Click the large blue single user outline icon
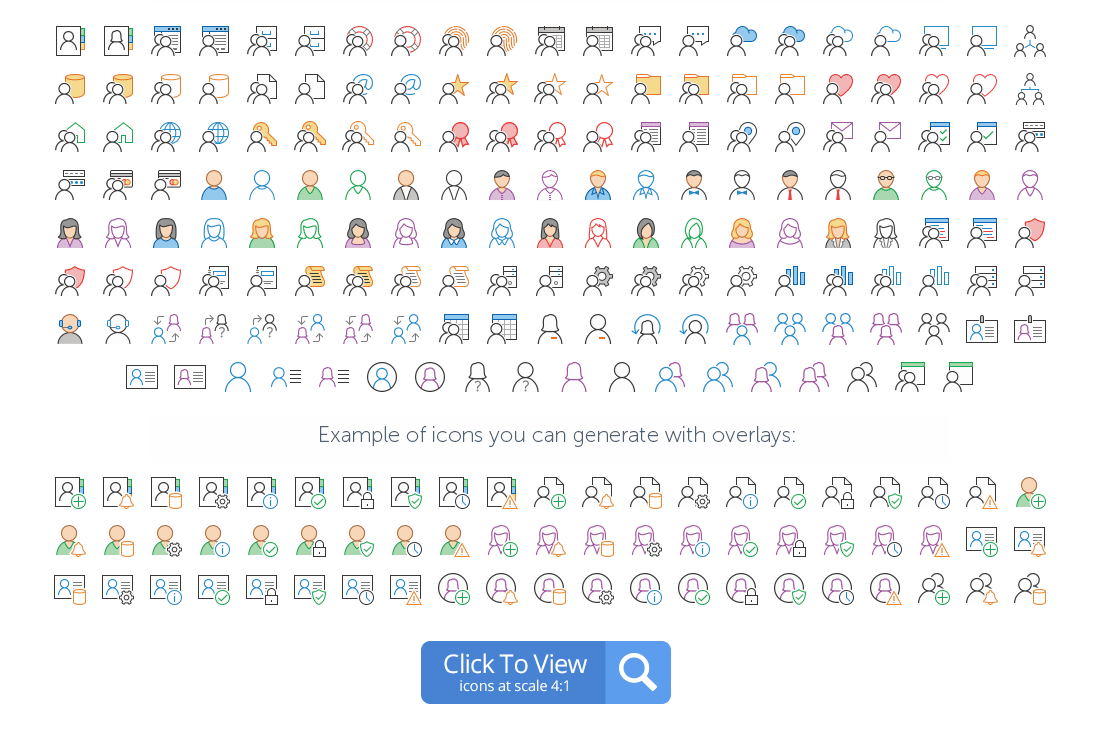 [238, 377]
